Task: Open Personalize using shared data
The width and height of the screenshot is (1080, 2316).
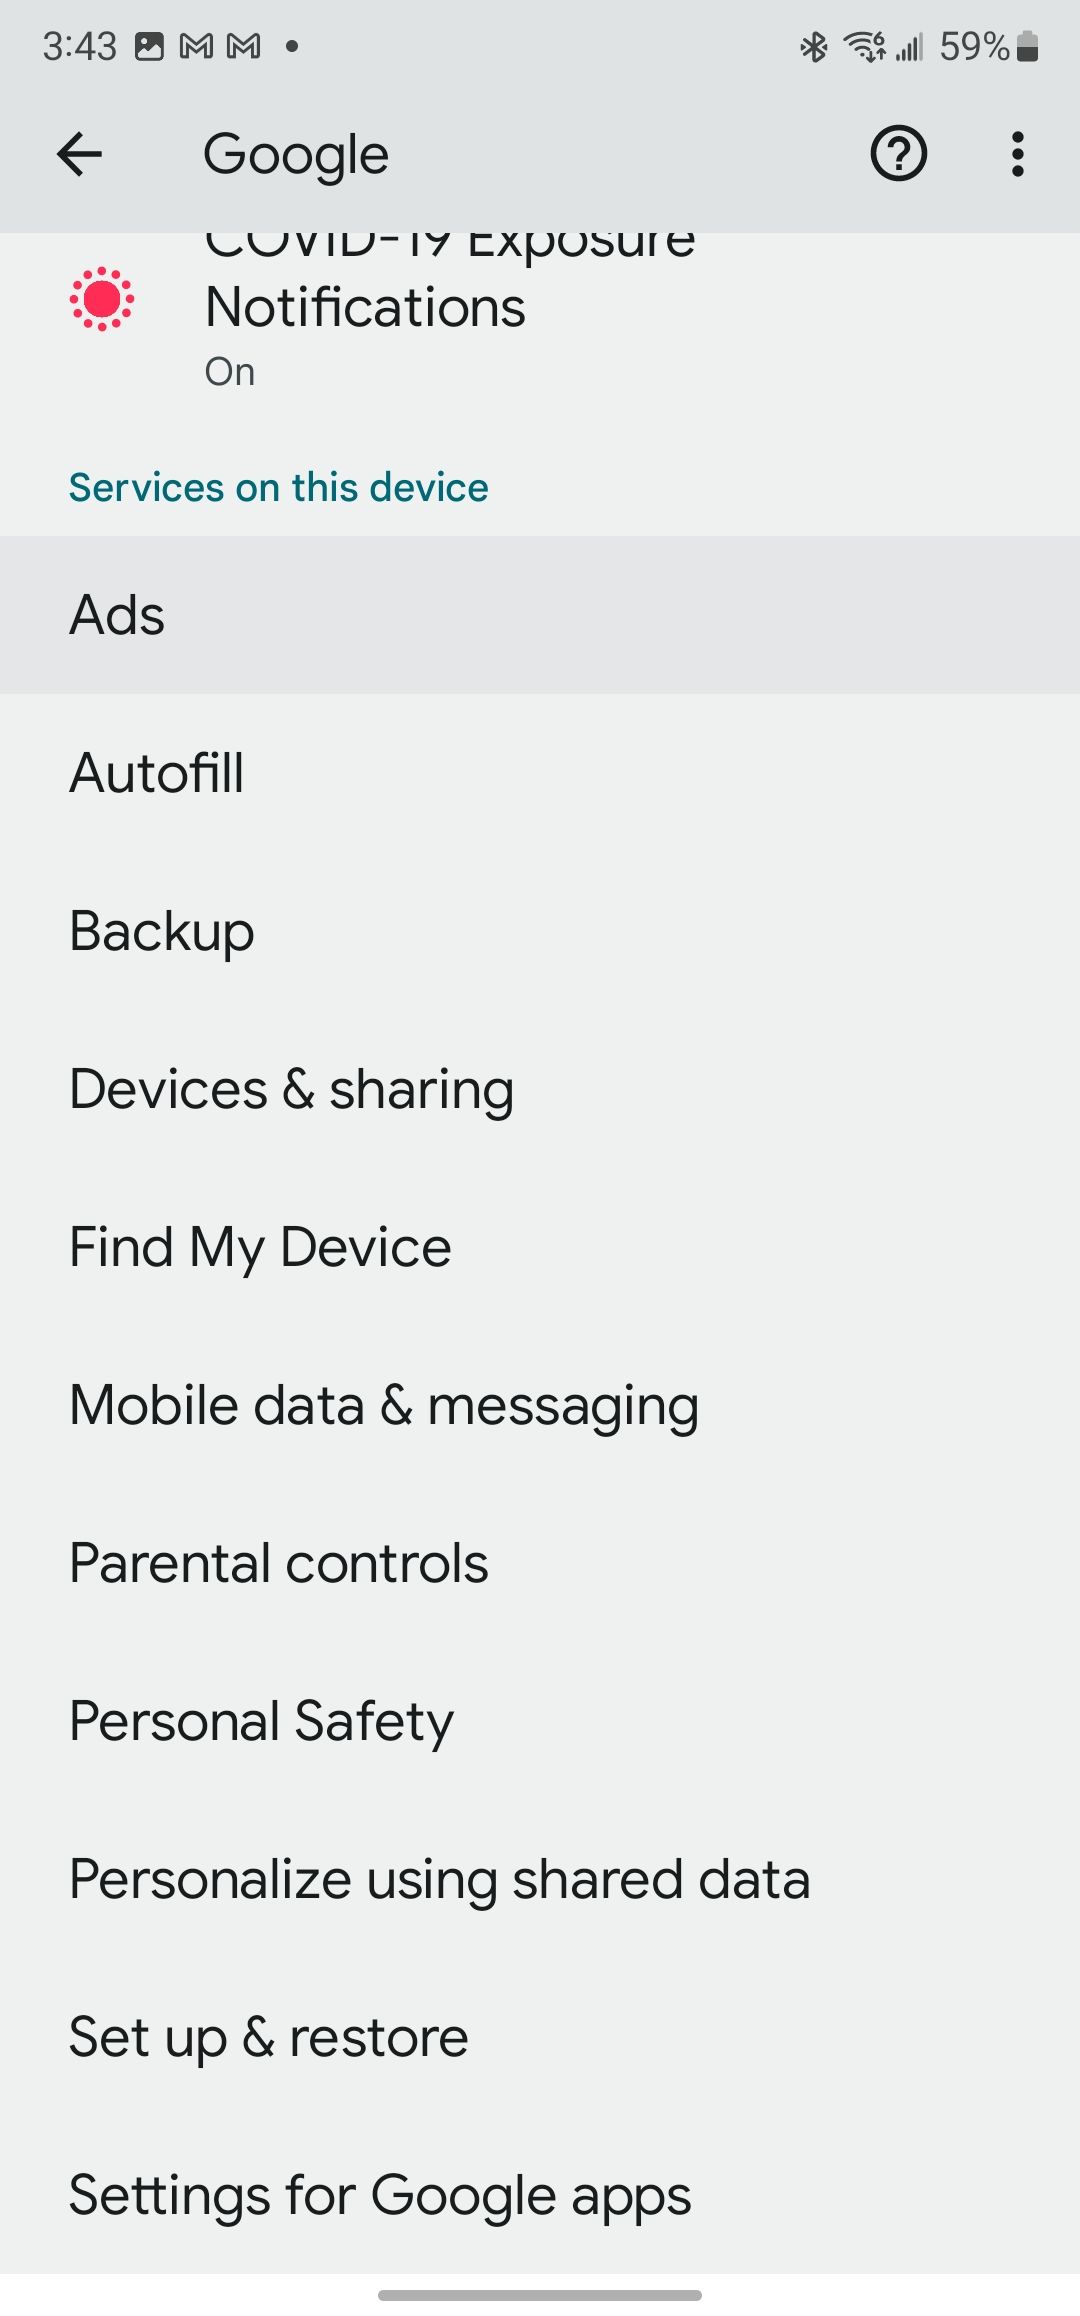Action: click(x=540, y=1877)
